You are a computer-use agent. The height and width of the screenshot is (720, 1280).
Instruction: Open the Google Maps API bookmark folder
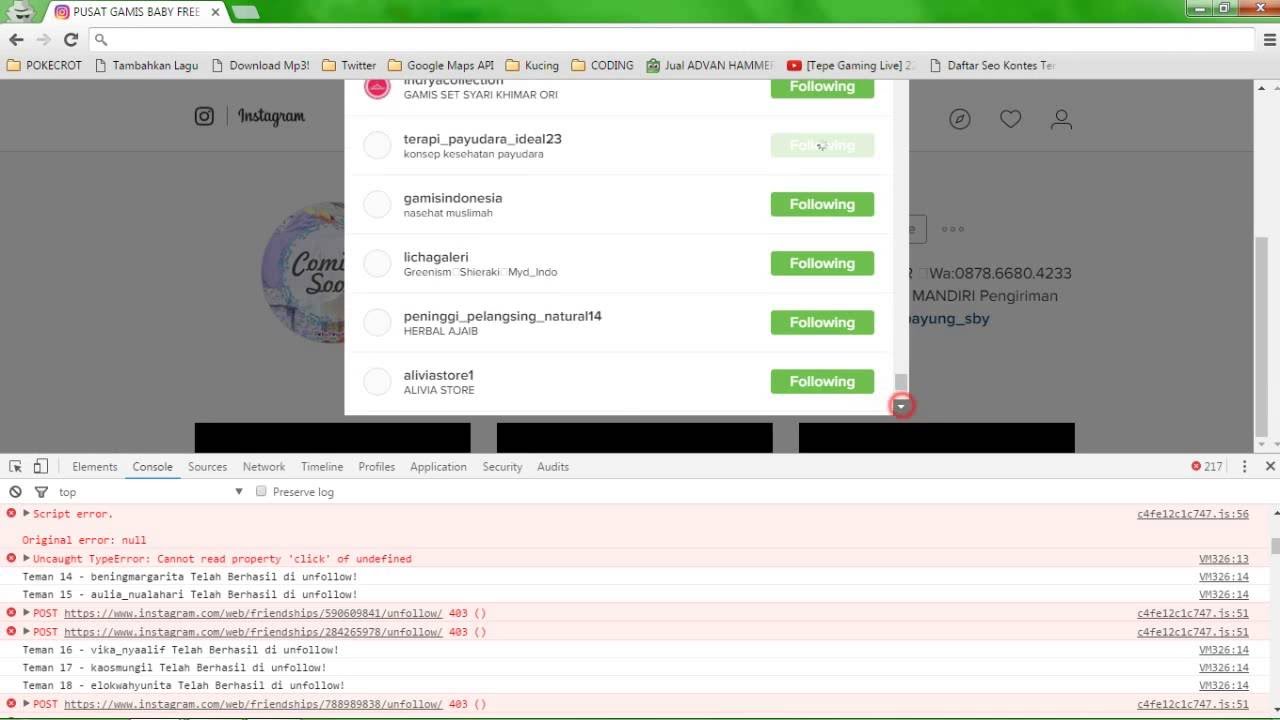click(x=440, y=65)
